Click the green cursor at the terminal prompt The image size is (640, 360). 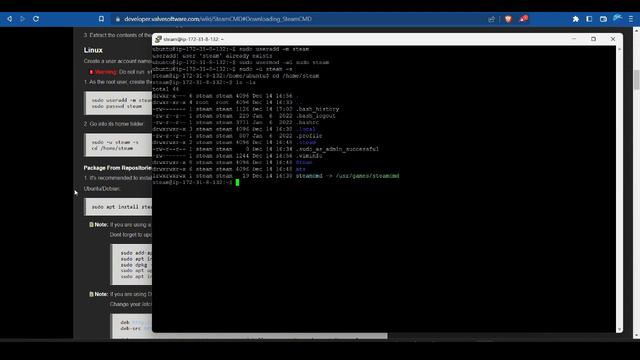(238, 182)
